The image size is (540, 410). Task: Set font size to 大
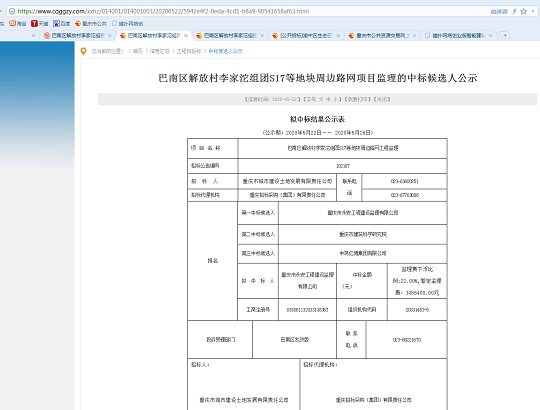(321, 99)
